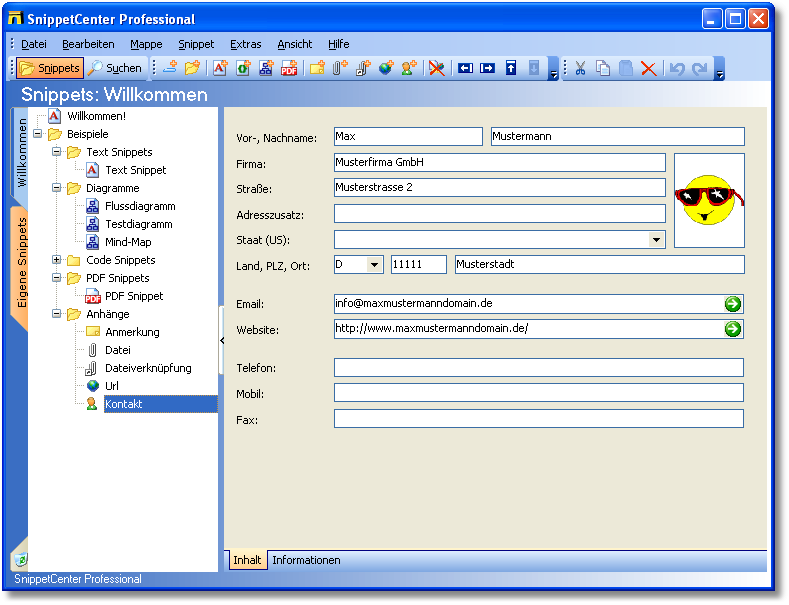Open the Extras menu

click(x=246, y=44)
